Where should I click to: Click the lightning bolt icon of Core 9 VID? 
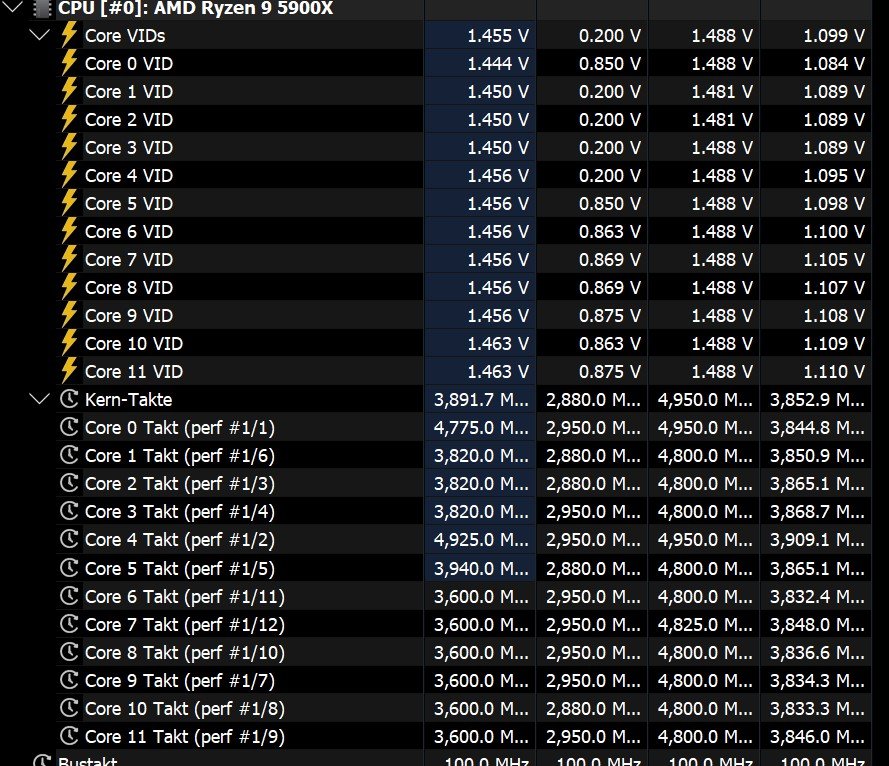(x=69, y=315)
